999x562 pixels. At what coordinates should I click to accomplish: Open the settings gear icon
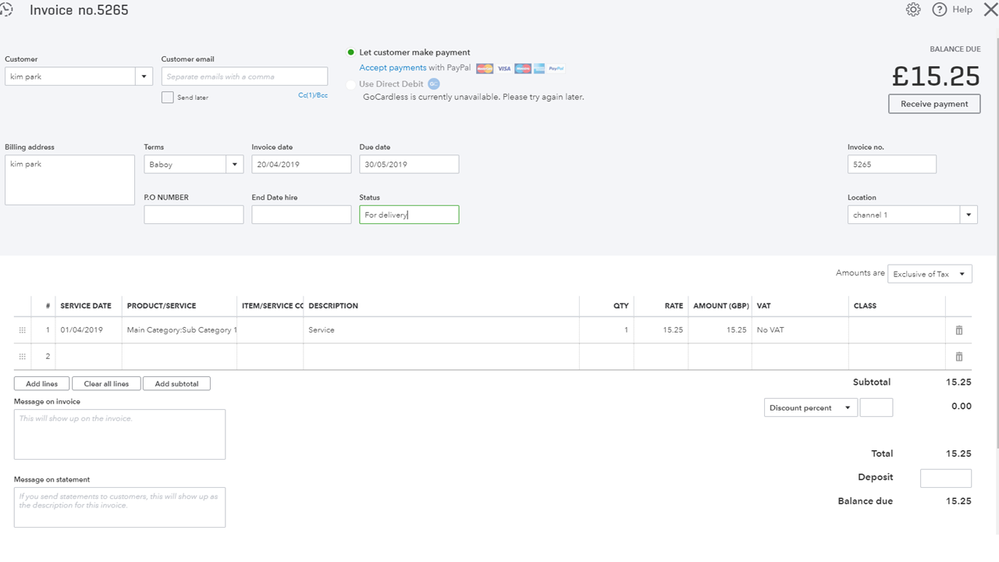click(913, 10)
